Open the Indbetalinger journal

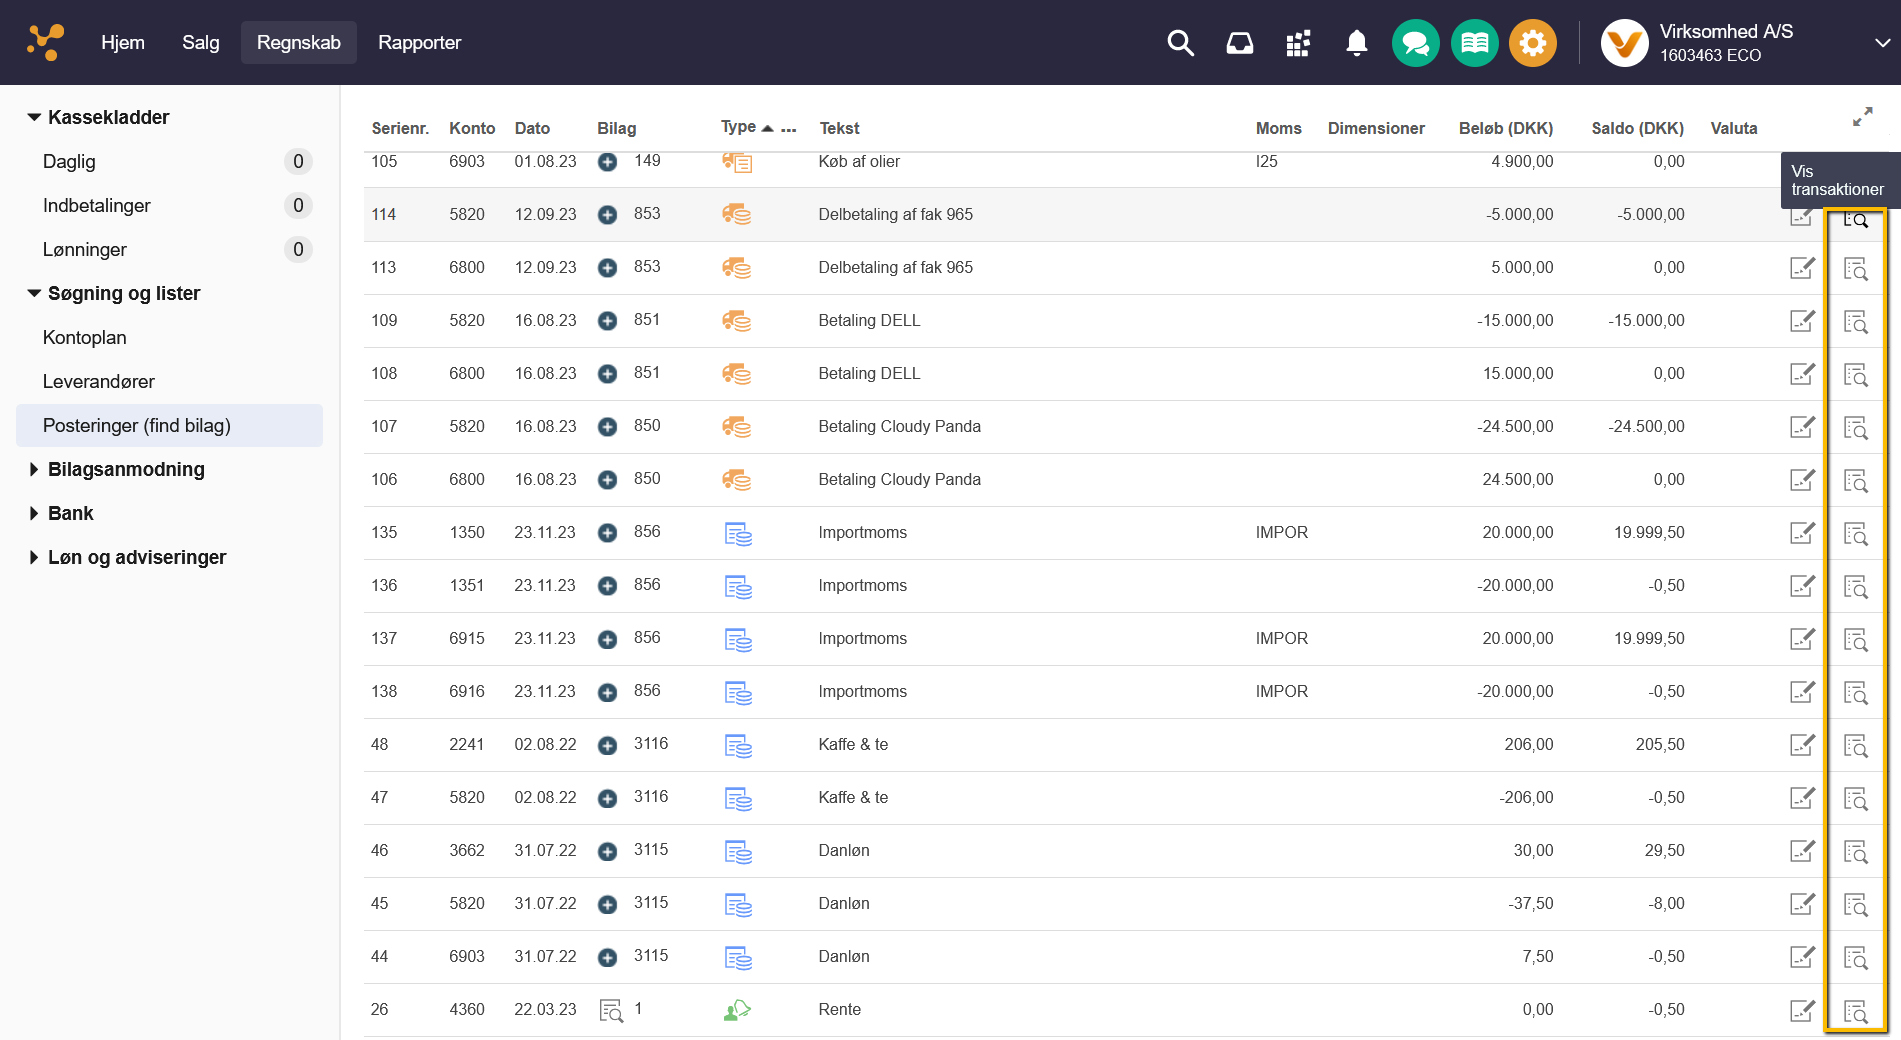coord(97,206)
